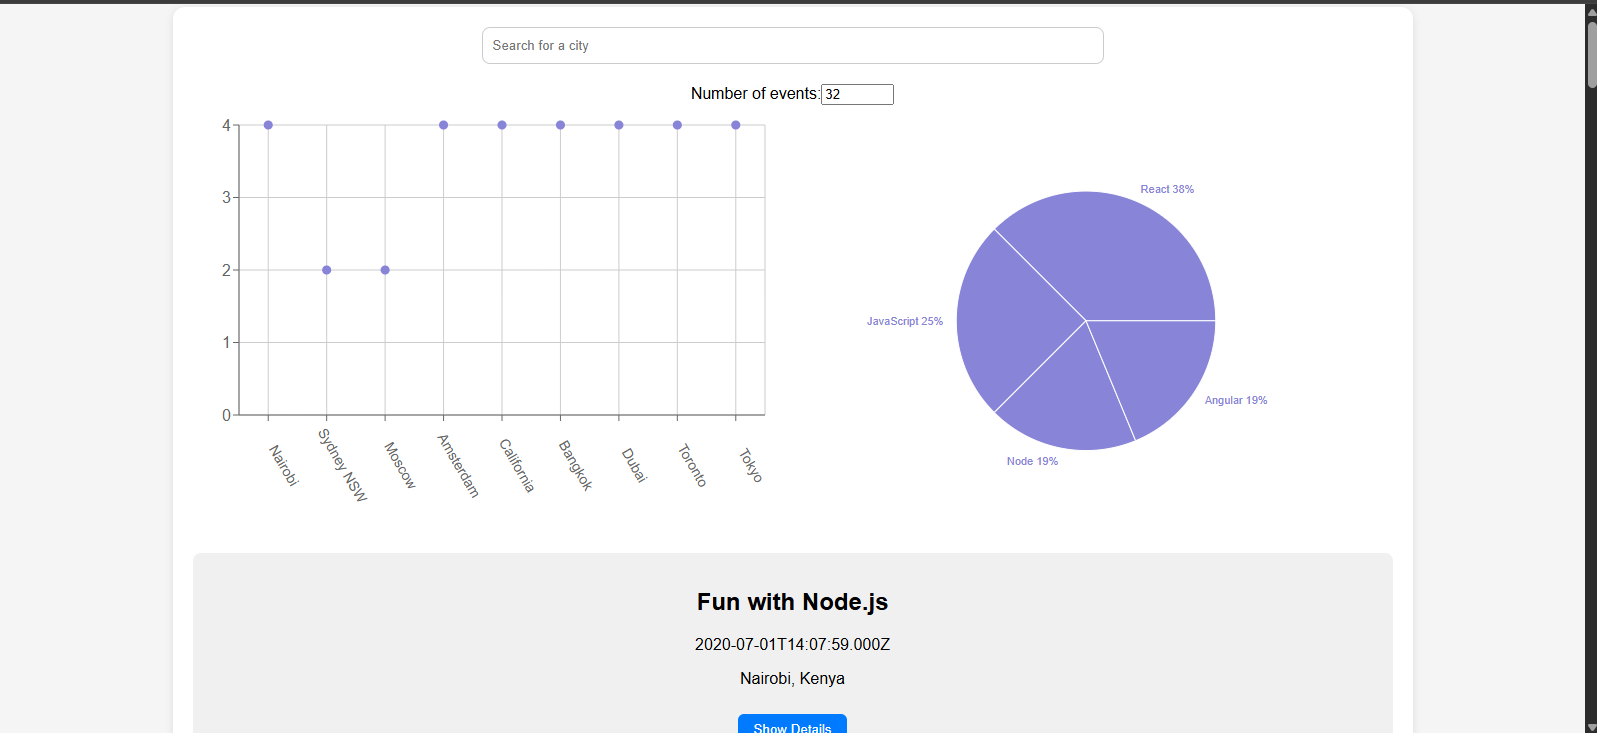Focus the Number of events input box

[857, 94]
